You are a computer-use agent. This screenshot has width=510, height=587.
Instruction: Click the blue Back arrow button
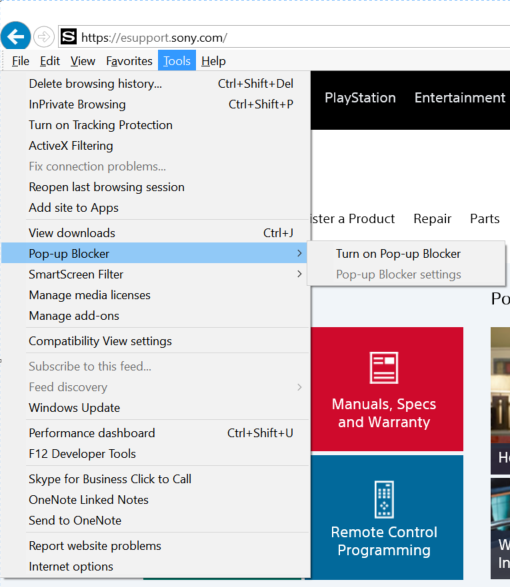pyautogui.click(x=16, y=36)
